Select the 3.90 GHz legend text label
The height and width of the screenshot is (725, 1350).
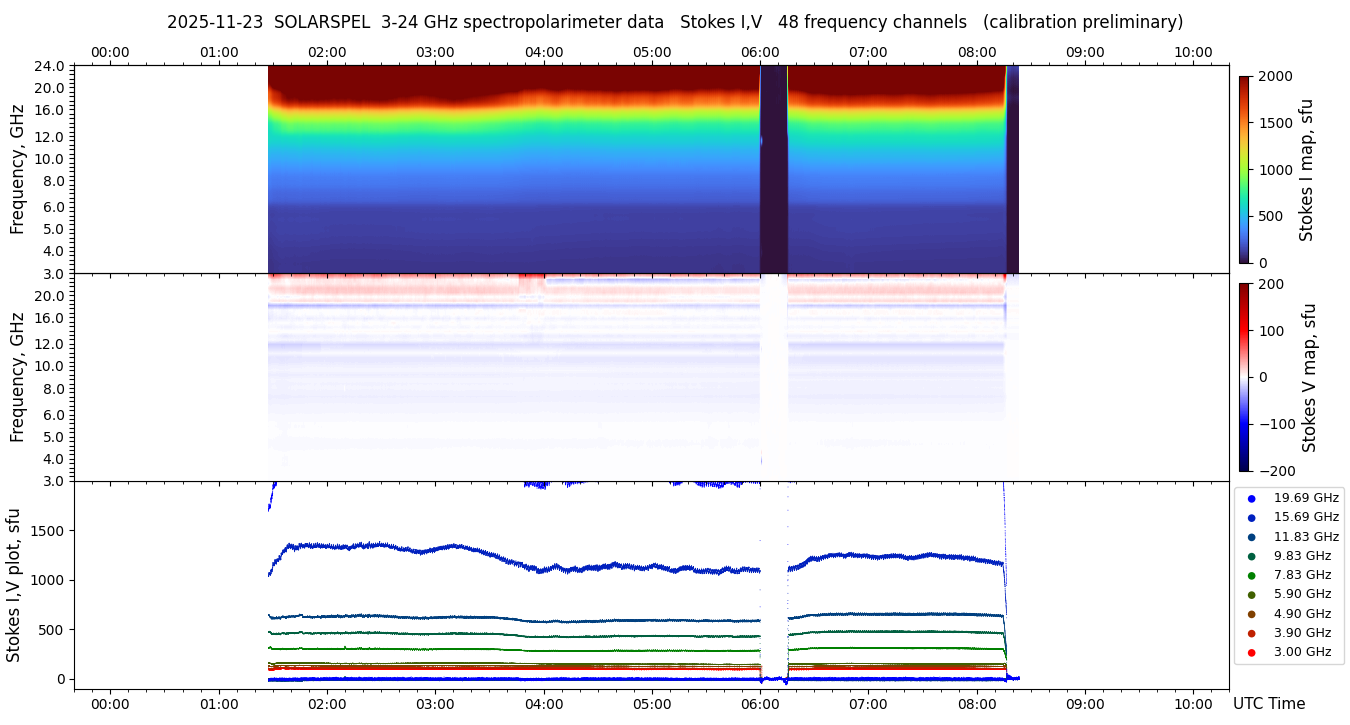1302,633
